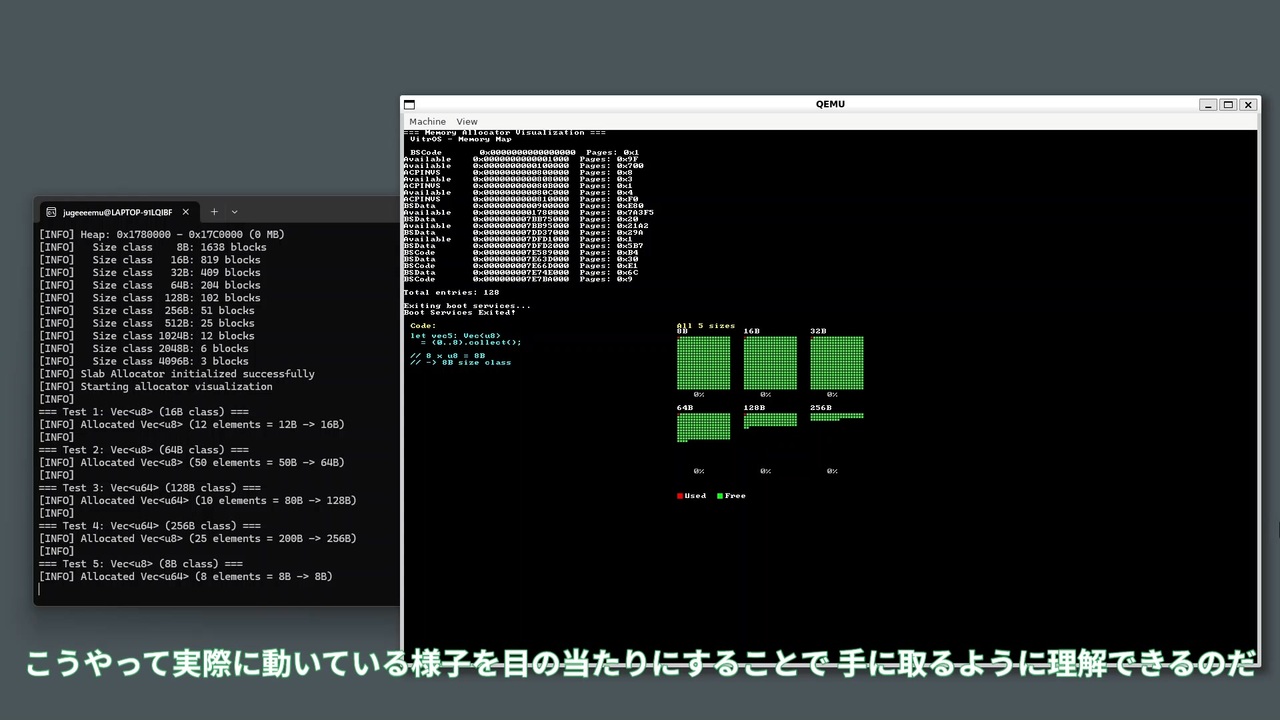
Task: Click the 64B slab block grid
Action: pos(703,427)
